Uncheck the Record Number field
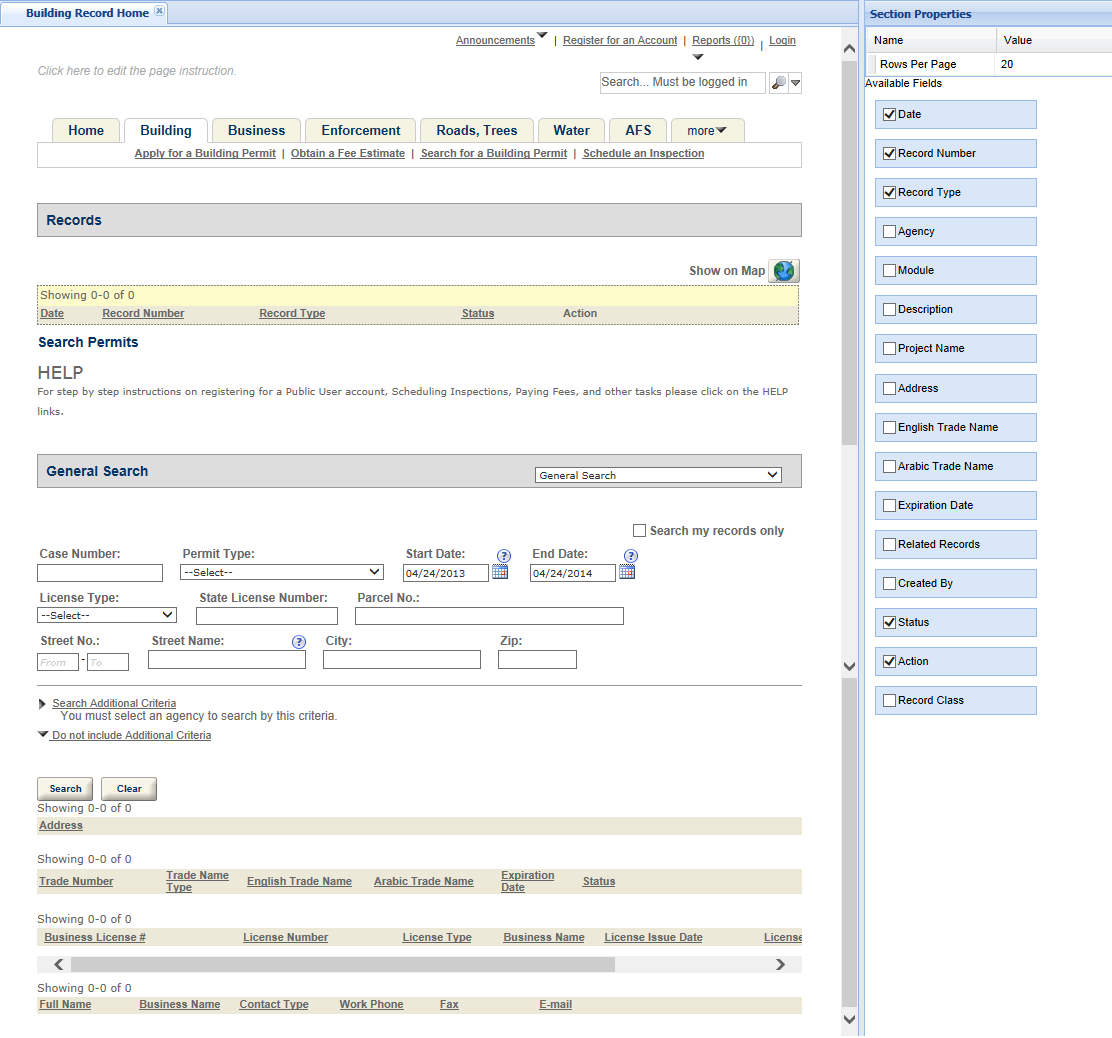 click(889, 154)
